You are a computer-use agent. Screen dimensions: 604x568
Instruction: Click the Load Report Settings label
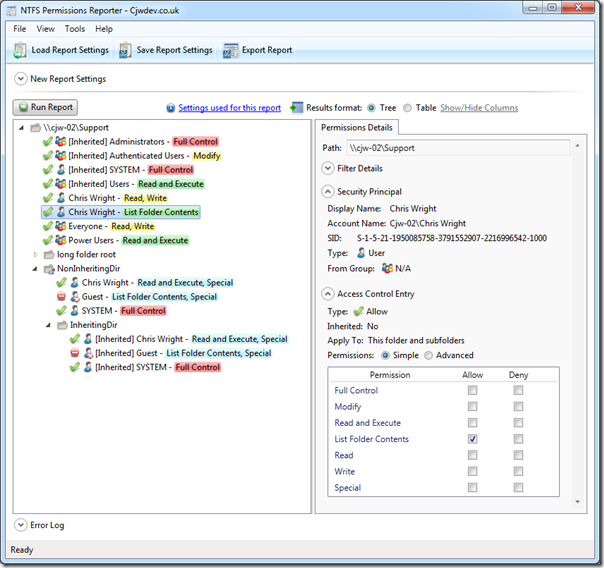coord(70,50)
